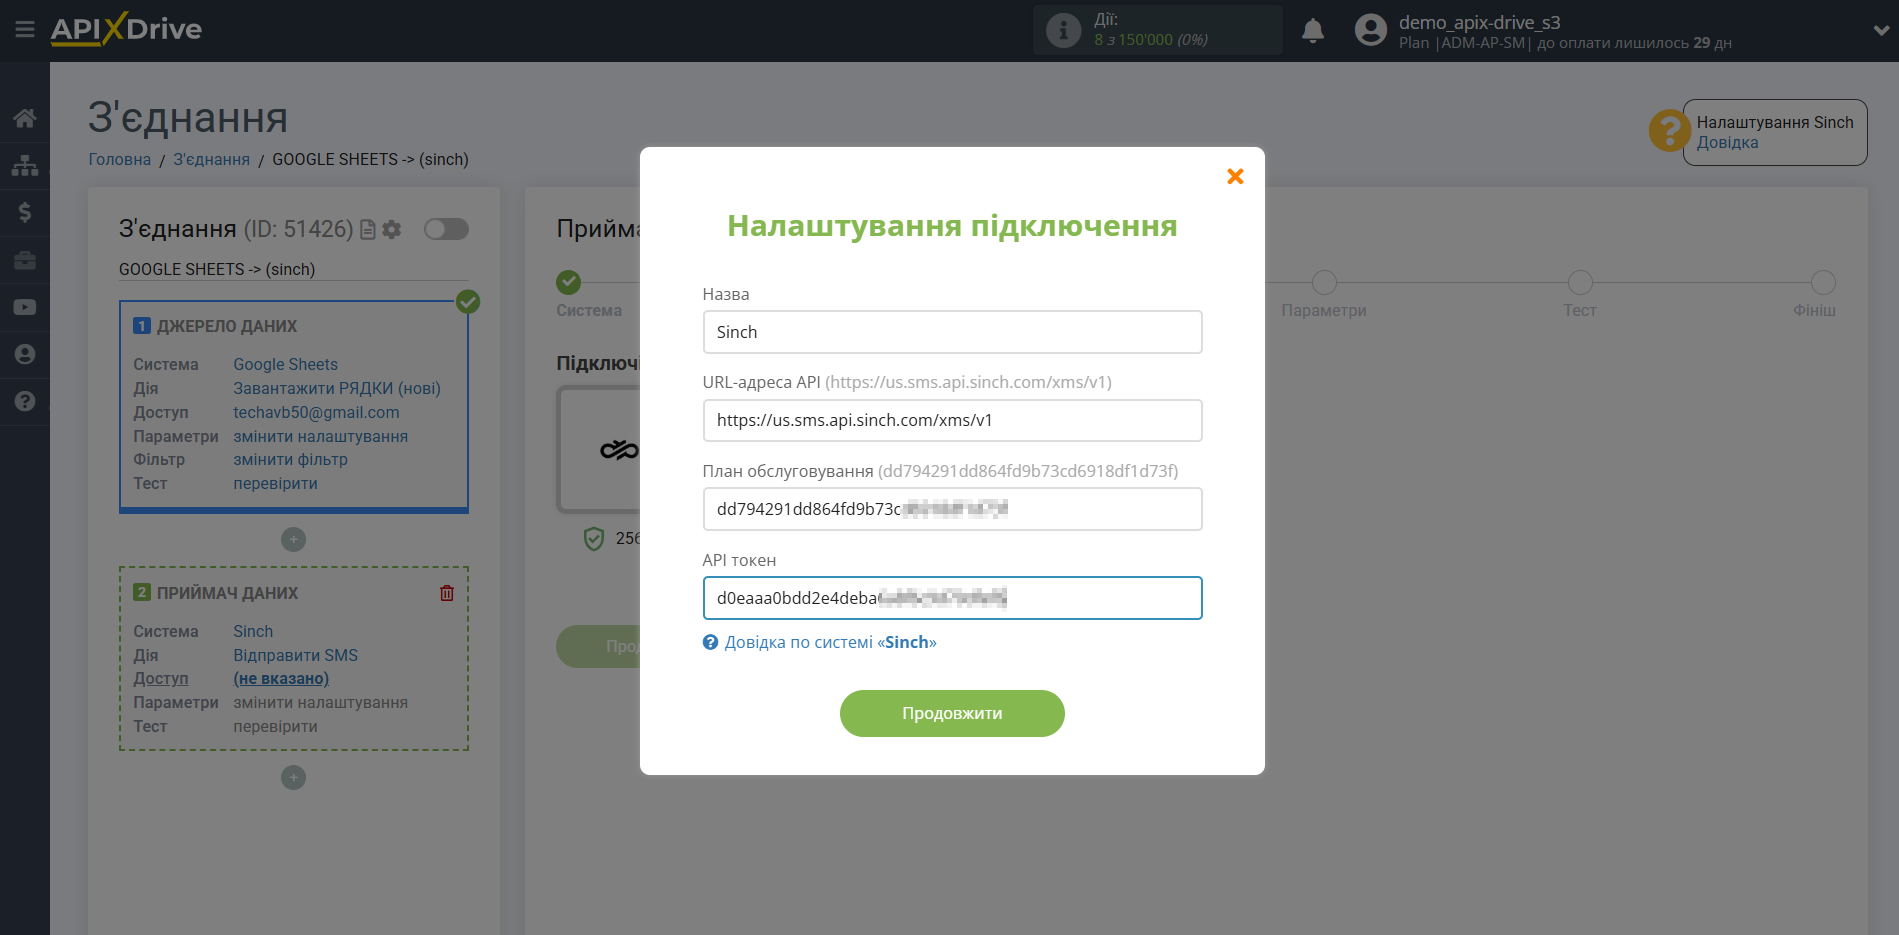The width and height of the screenshot is (1899, 935).
Task: Open the Відправити SMS action link
Action: coord(295,655)
